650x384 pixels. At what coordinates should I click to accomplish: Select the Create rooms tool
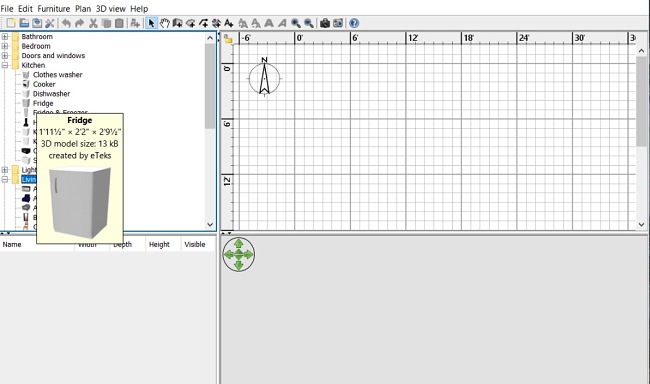coord(190,23)
